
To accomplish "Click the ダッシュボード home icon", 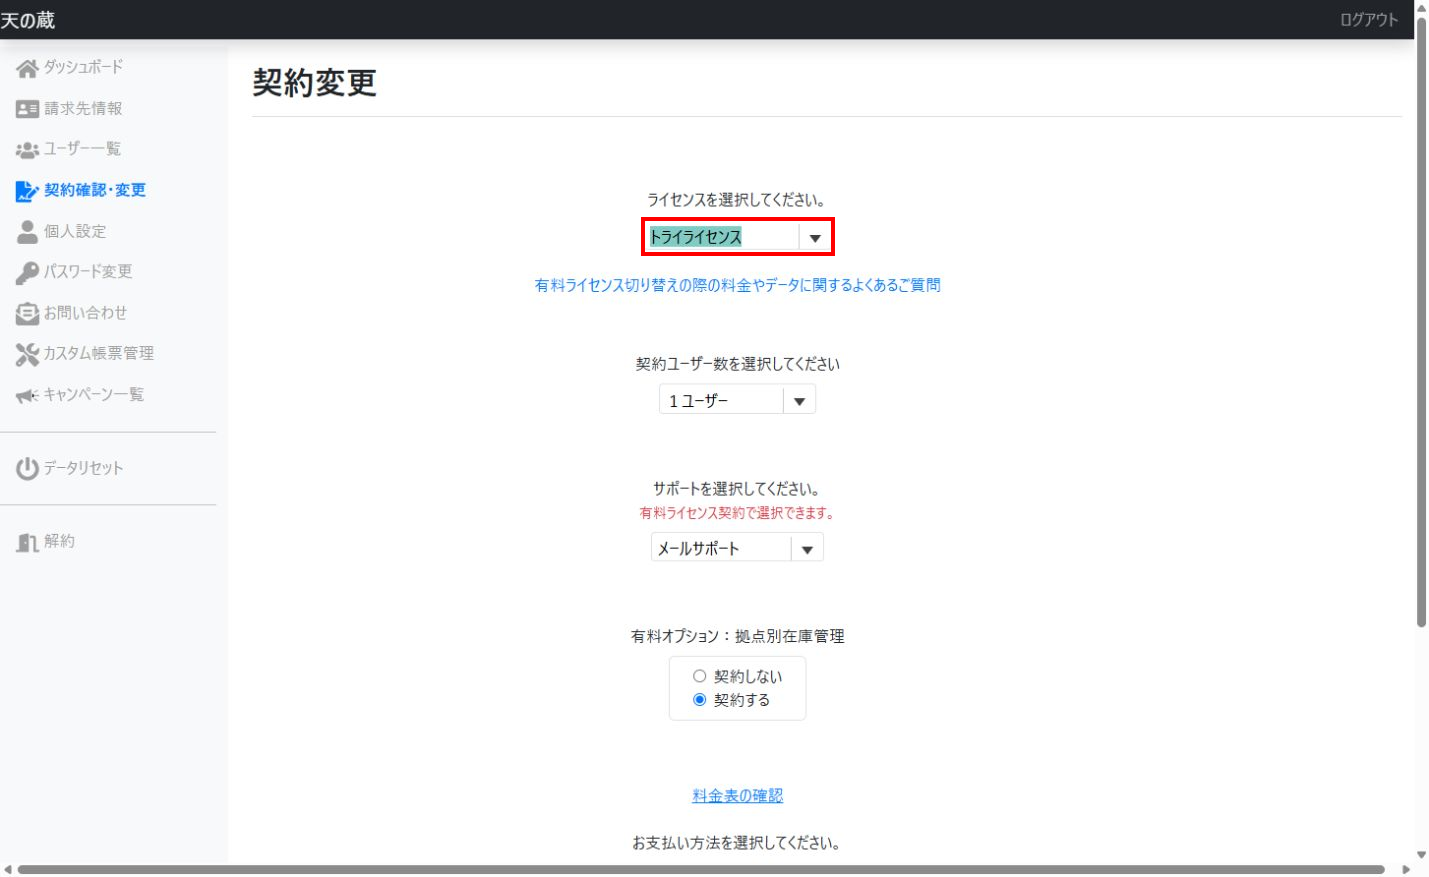I will [x=27, y=68].
